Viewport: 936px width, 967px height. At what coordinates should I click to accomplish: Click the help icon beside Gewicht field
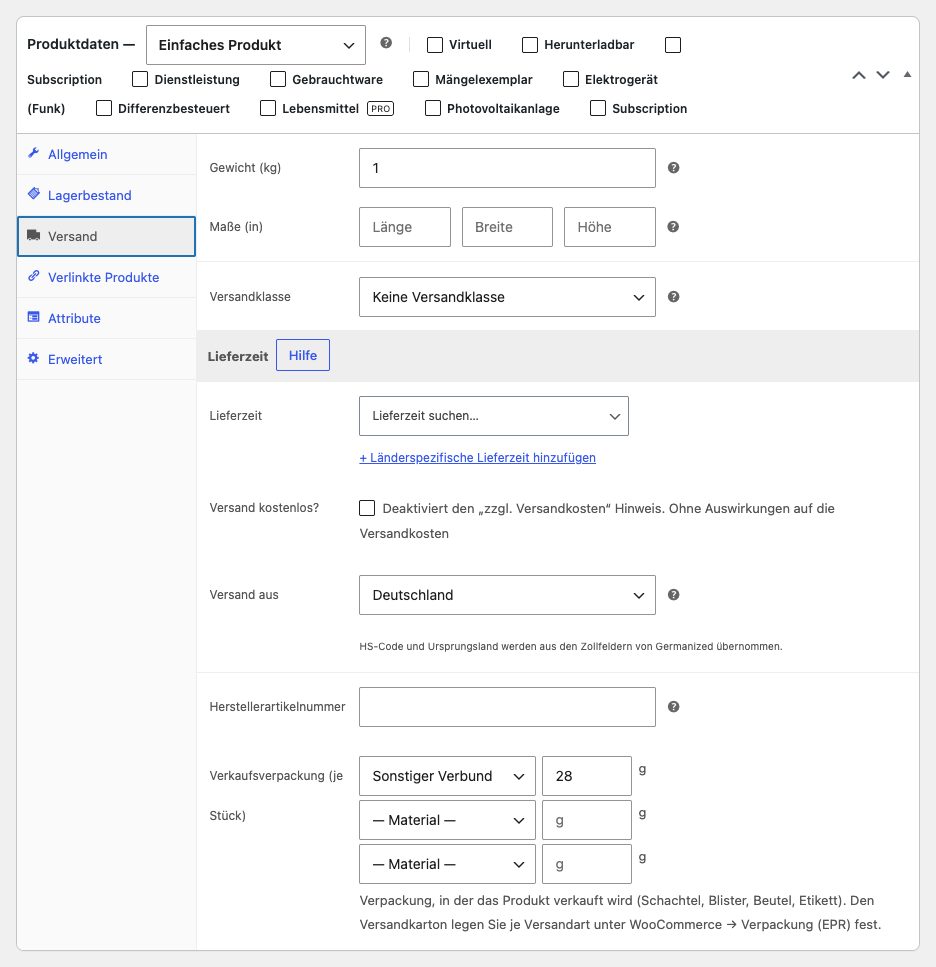(673, 168)
